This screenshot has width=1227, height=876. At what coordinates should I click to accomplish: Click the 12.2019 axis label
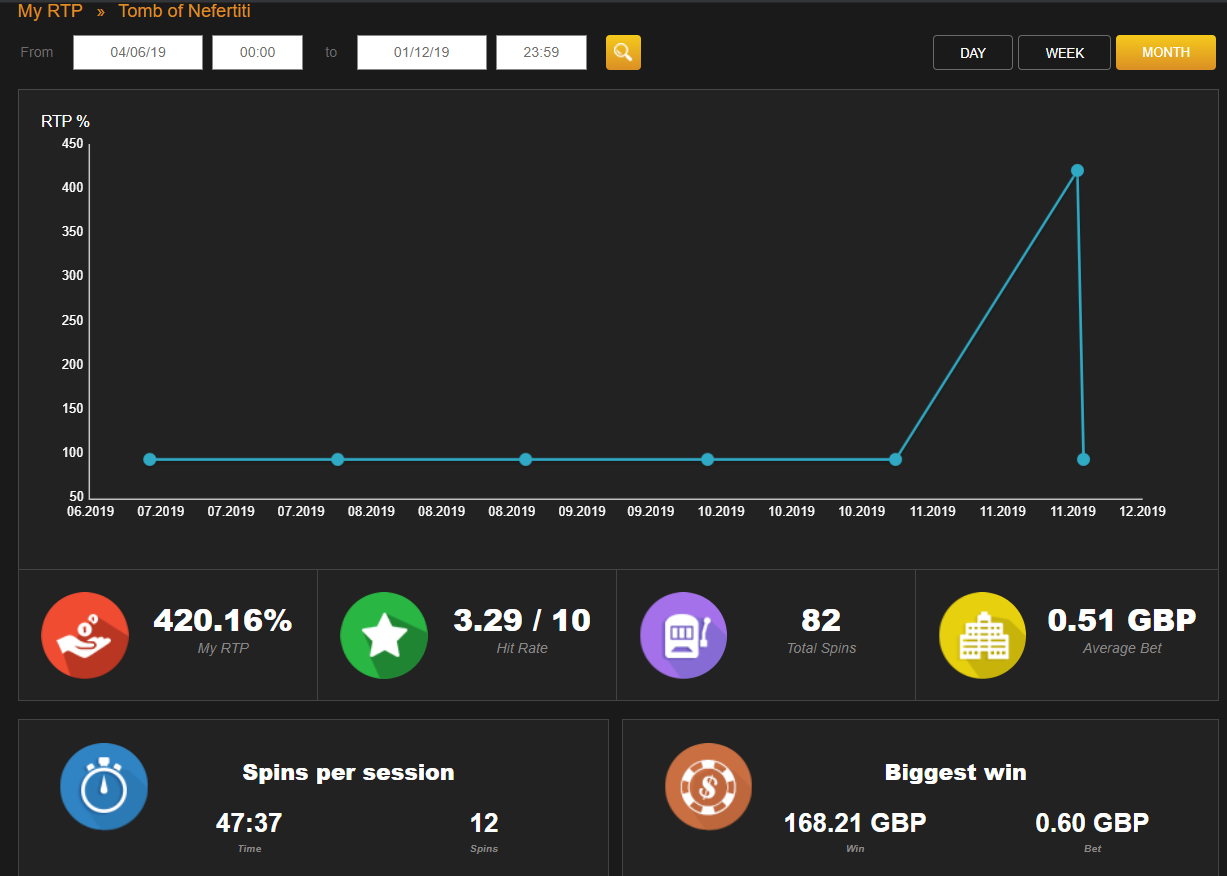(1142, 511)
